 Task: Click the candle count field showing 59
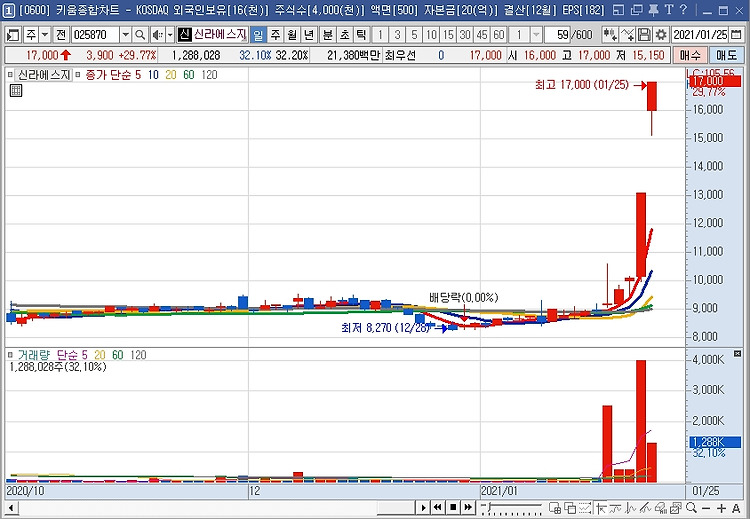(x=557, y=34)
